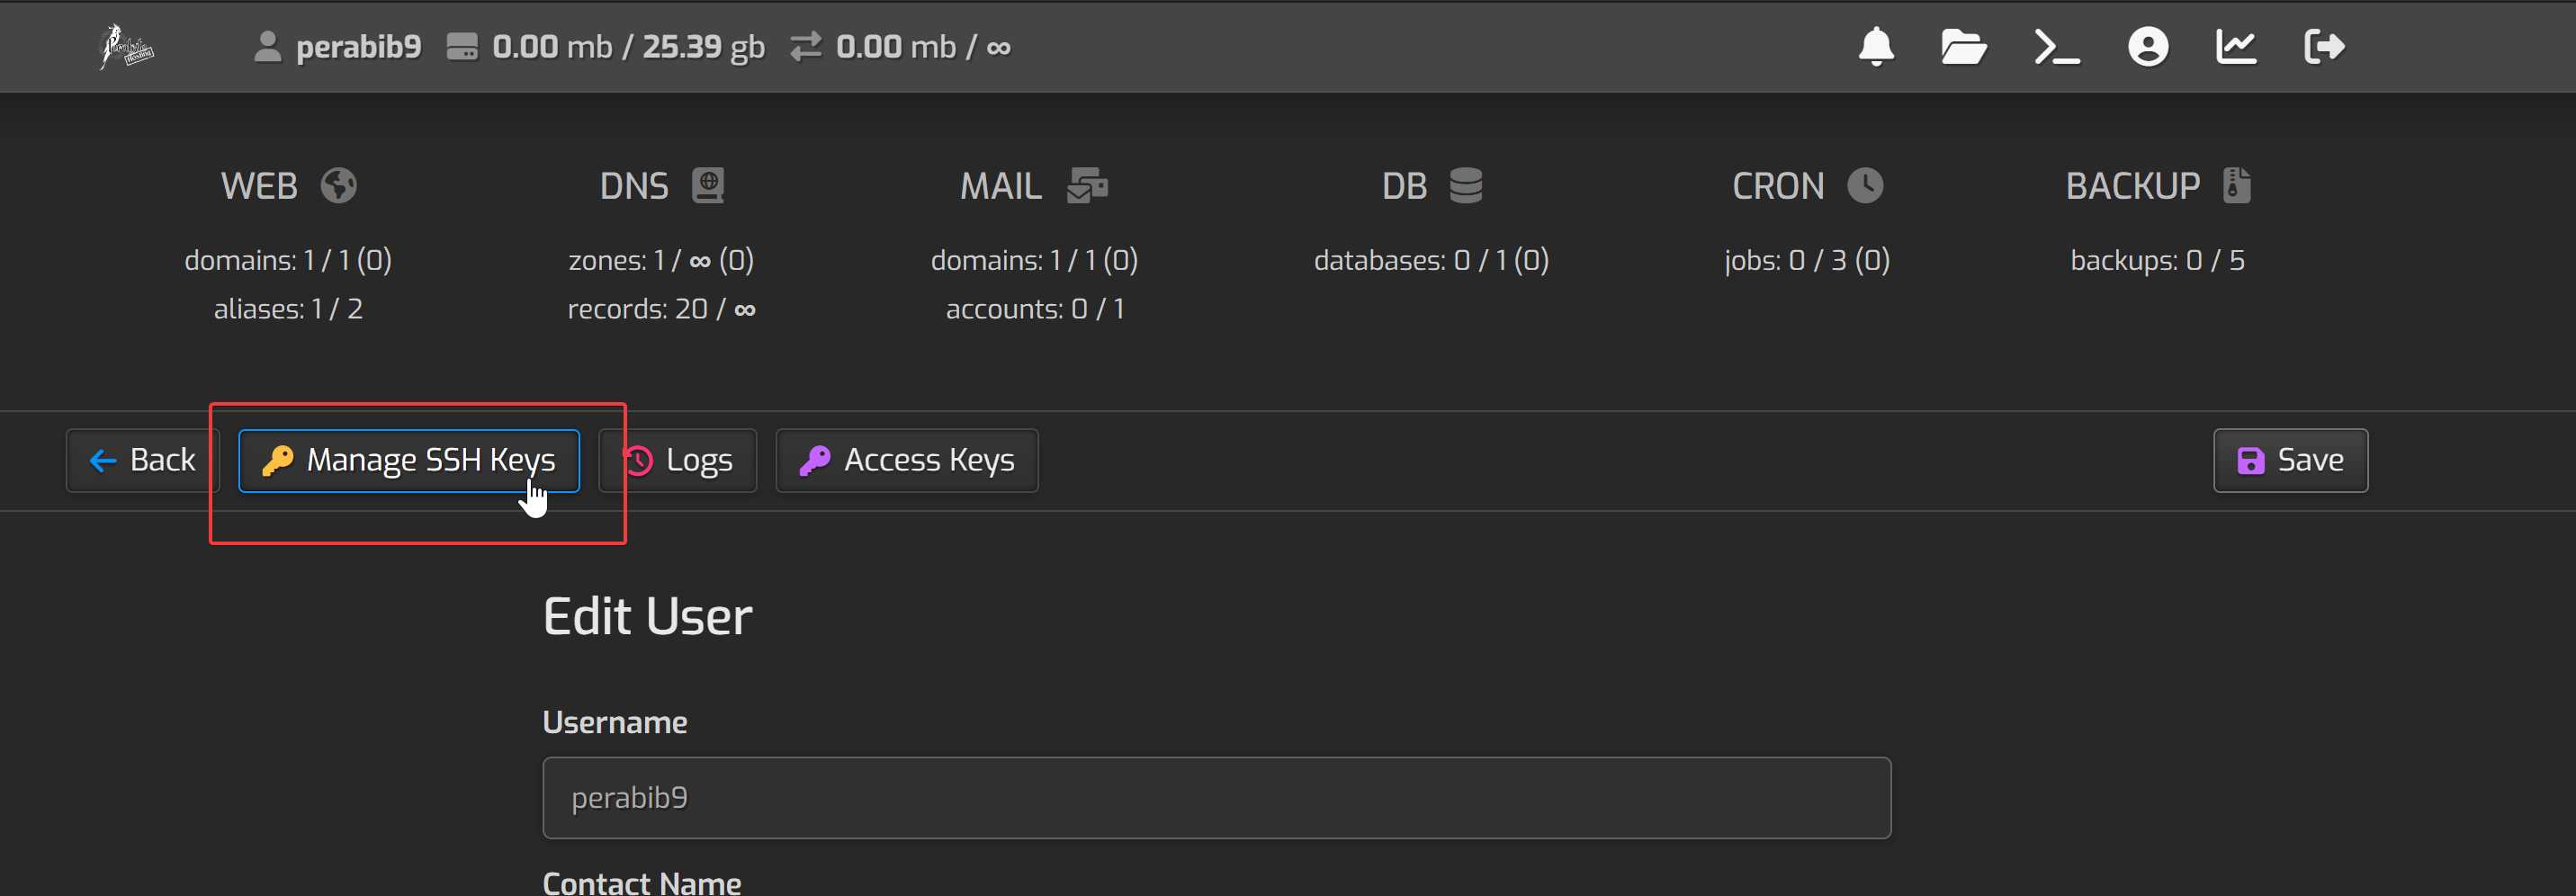2576x896 pixels.
Task: Open the notifications bell icon
Action: click(1876, 47)
